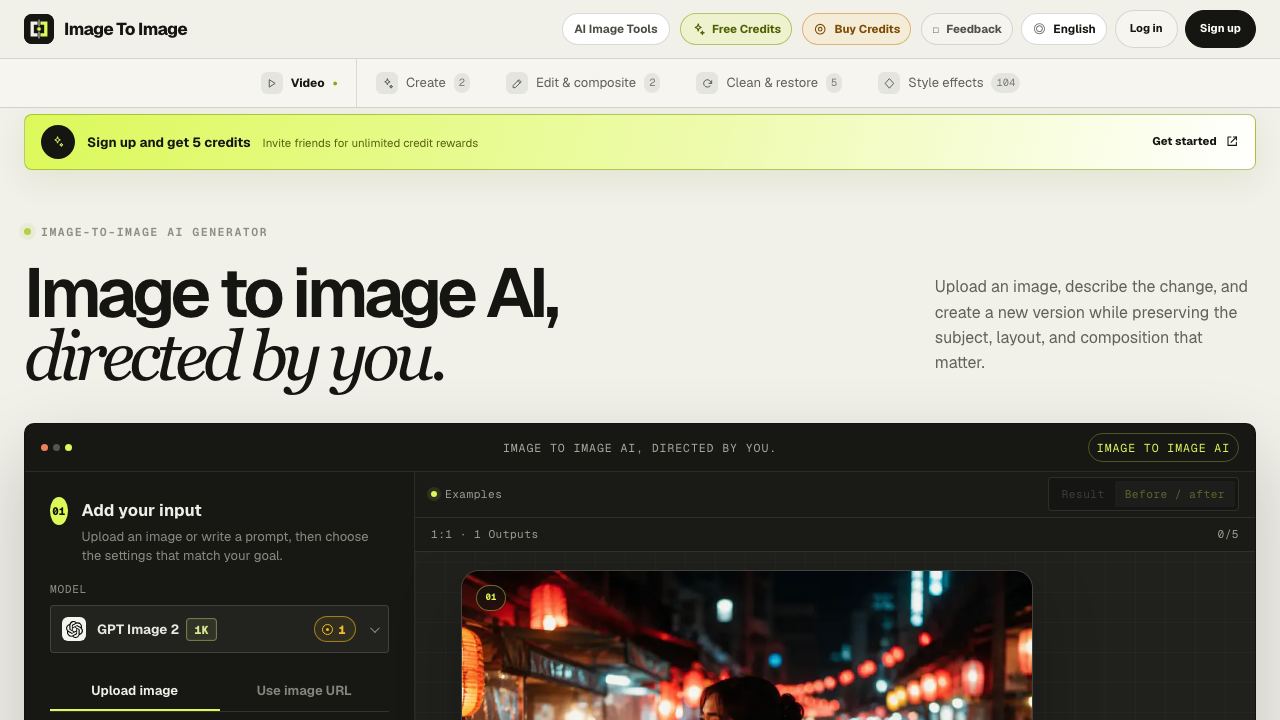1280x720 pixels.
Task: Click the model dropdown chevron arrow
Action: click(375, 630)
